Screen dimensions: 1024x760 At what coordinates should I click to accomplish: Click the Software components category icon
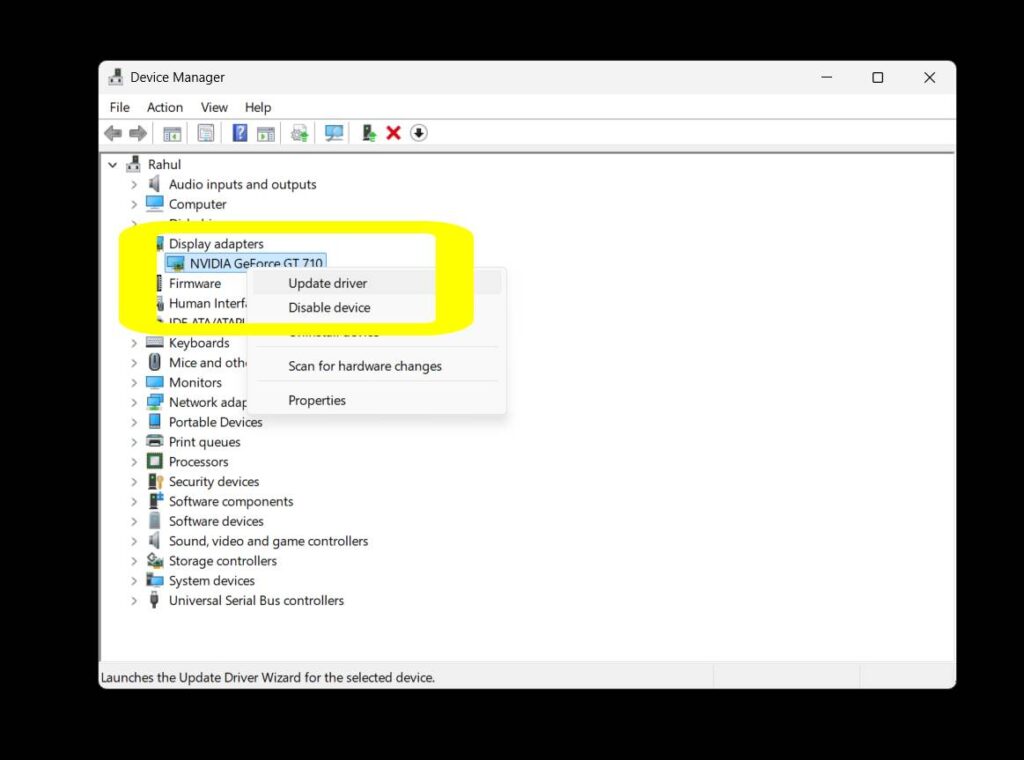click(x=155, y=501)
